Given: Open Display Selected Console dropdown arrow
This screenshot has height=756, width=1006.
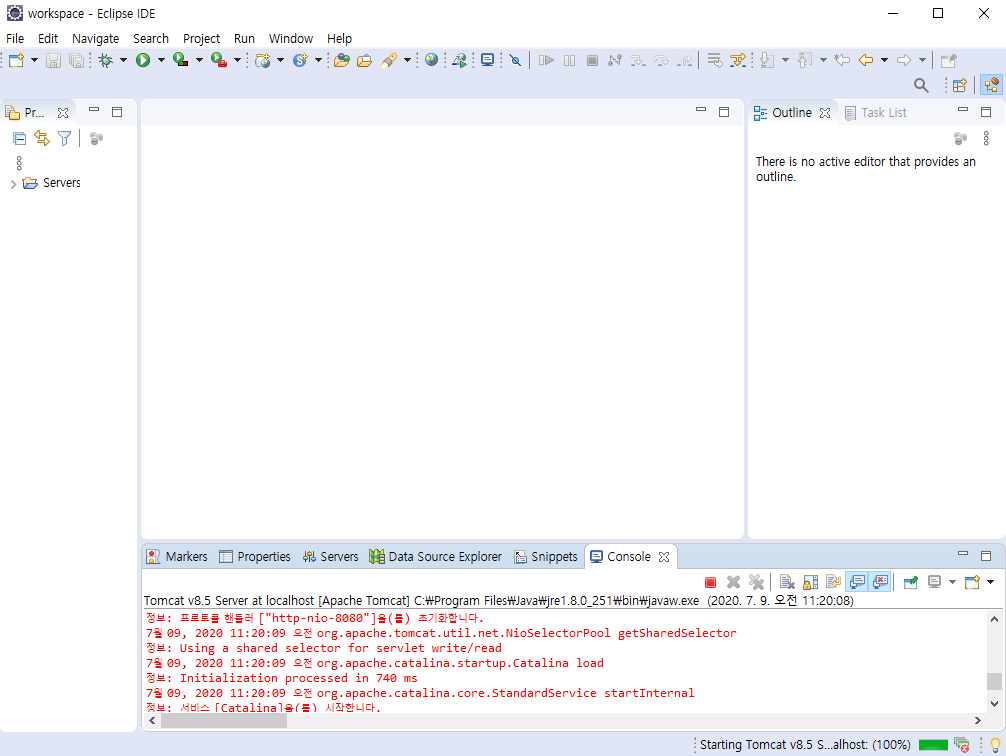Looking at the screenshot, I should (952, 582).
